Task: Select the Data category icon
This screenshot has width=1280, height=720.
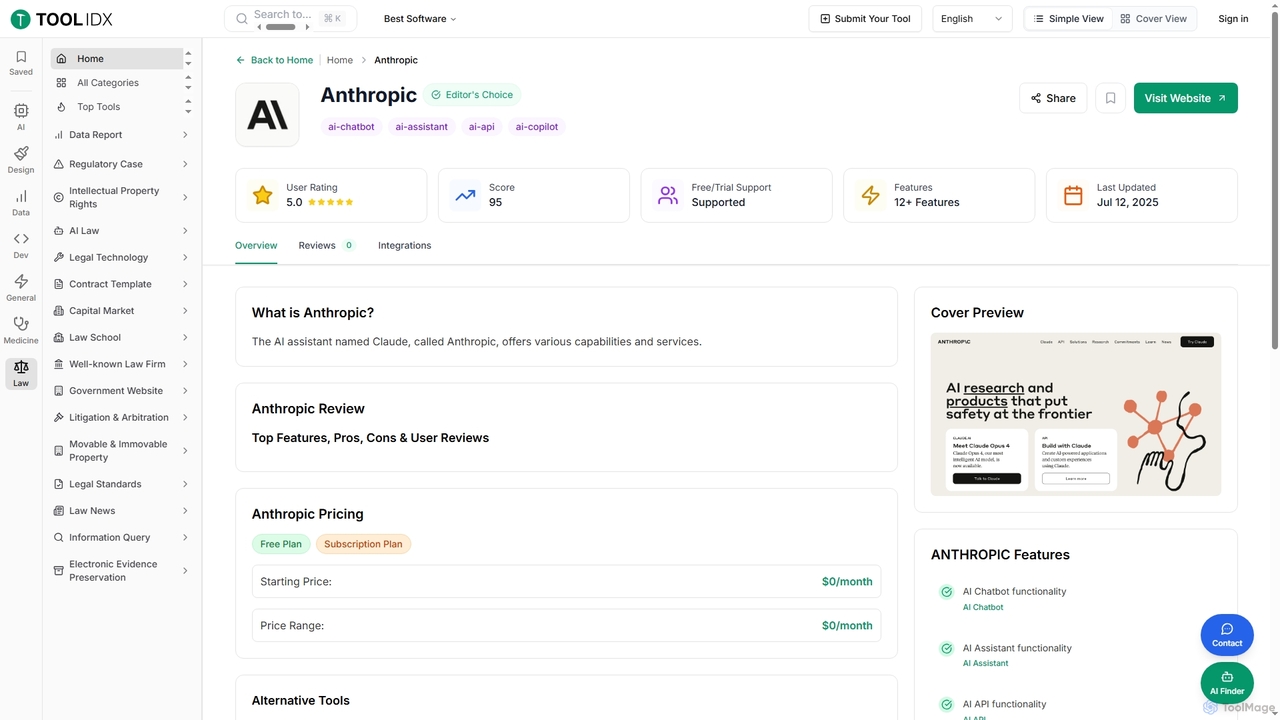Action: pos(21,196)
